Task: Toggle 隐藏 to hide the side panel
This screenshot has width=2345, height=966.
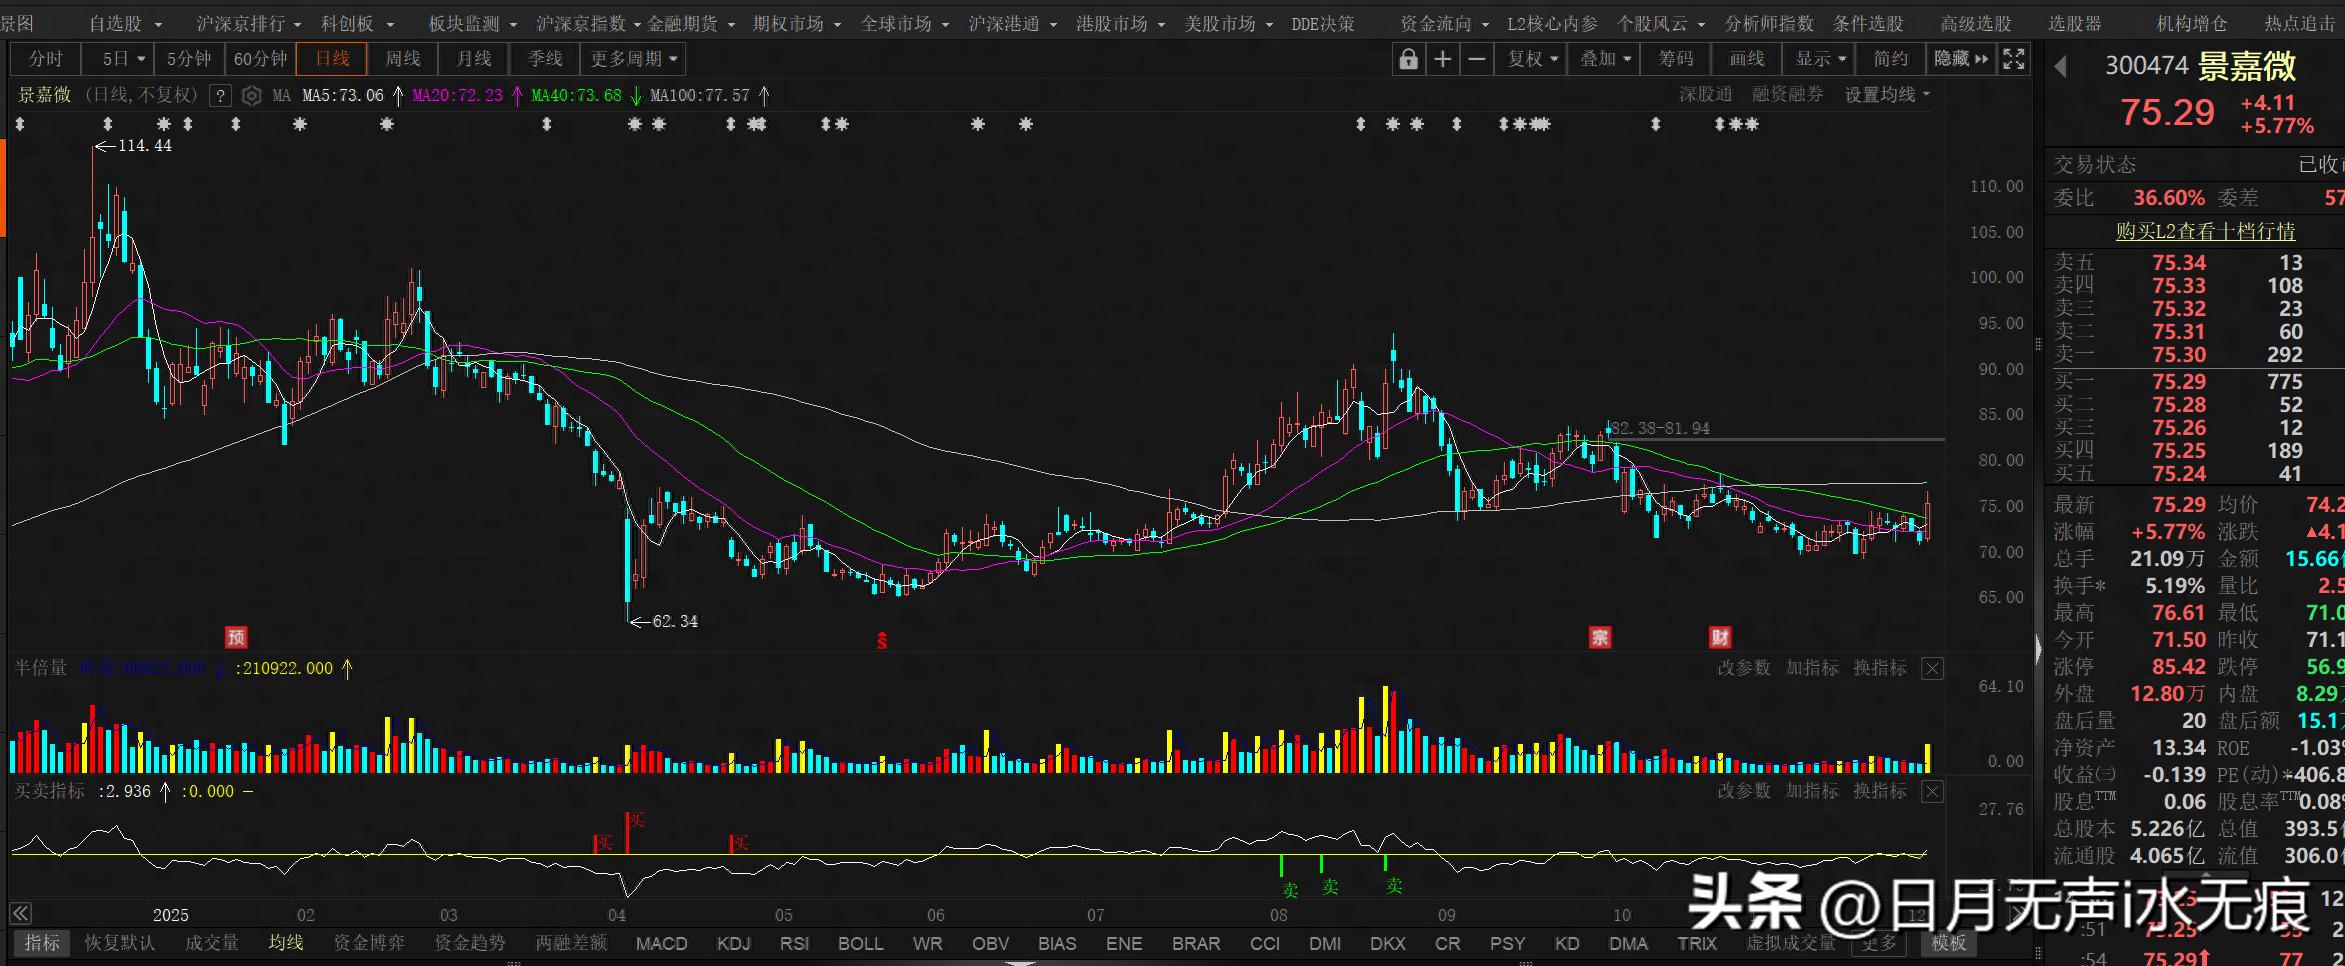Action: pos(1960,59)
